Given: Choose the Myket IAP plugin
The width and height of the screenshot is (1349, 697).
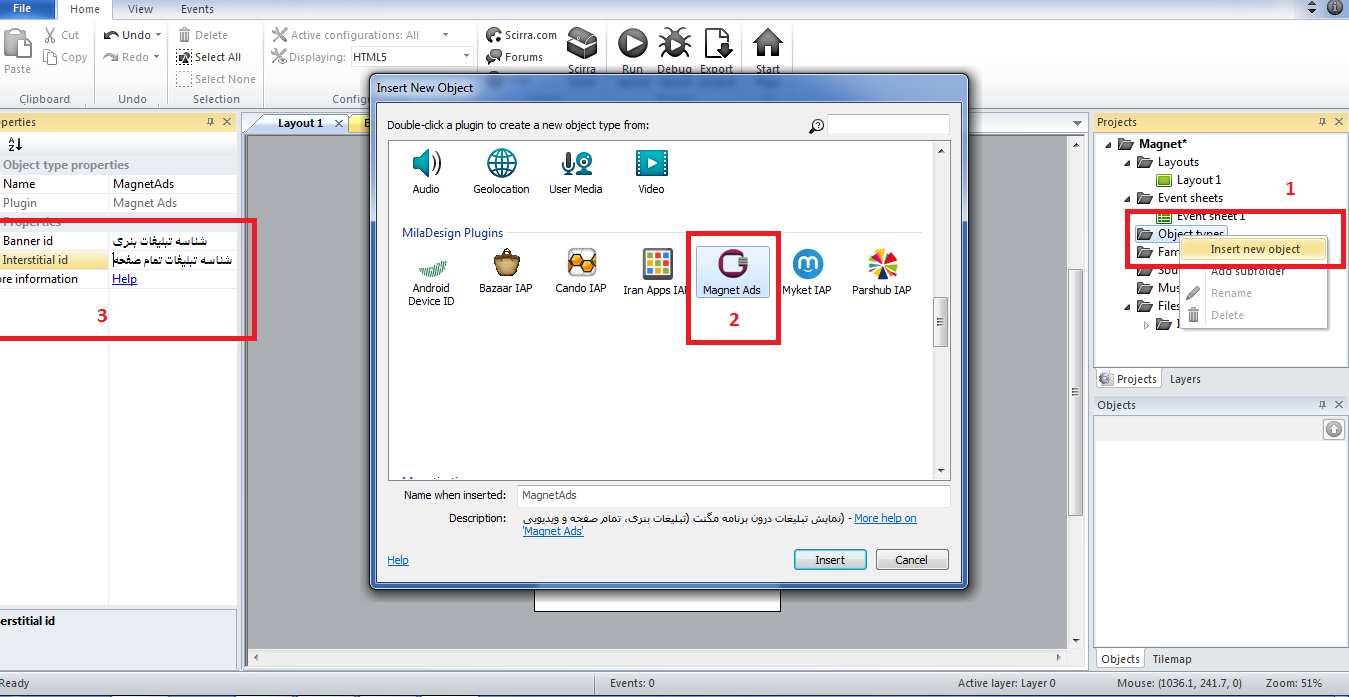Looking at the screenshot, I should (807, 271).
